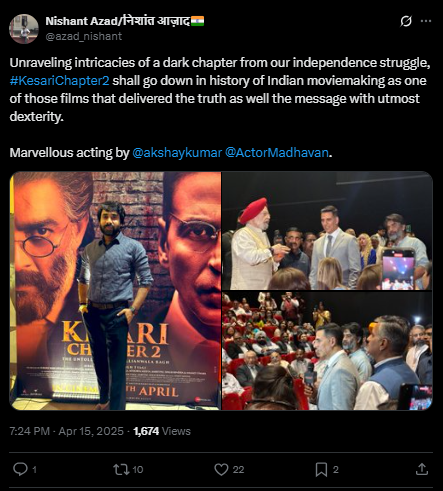Click the 22 likes count
Image resolution: width=443 pixels, height=491 pixels.
[x=238, y=469]
